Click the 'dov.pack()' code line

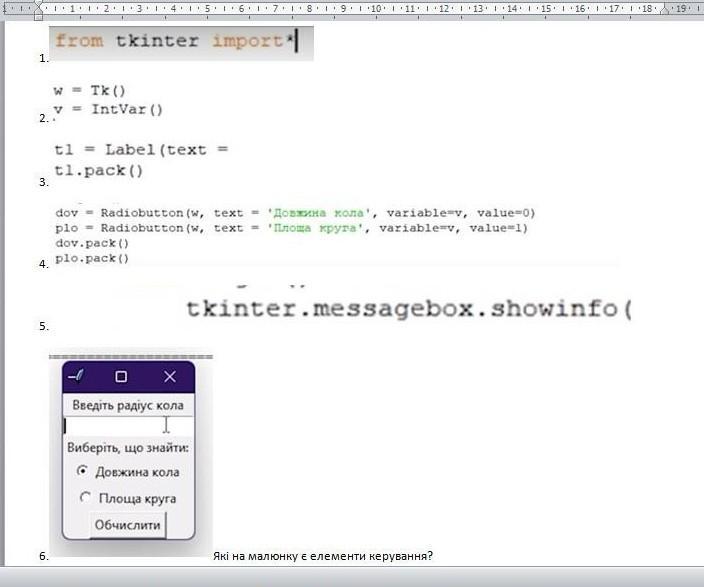tap(92, 243)
